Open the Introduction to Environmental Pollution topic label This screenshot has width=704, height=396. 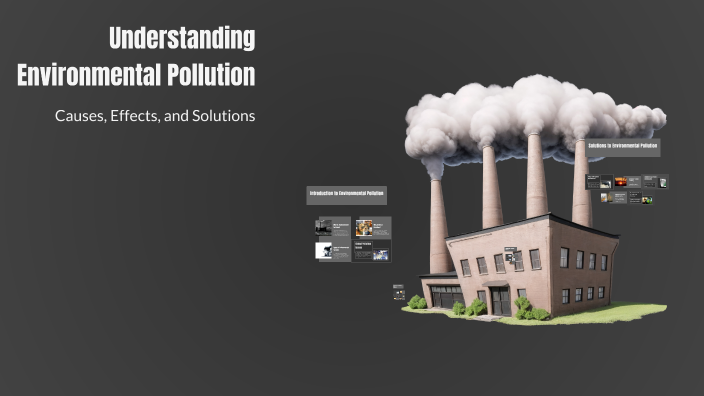346,195
